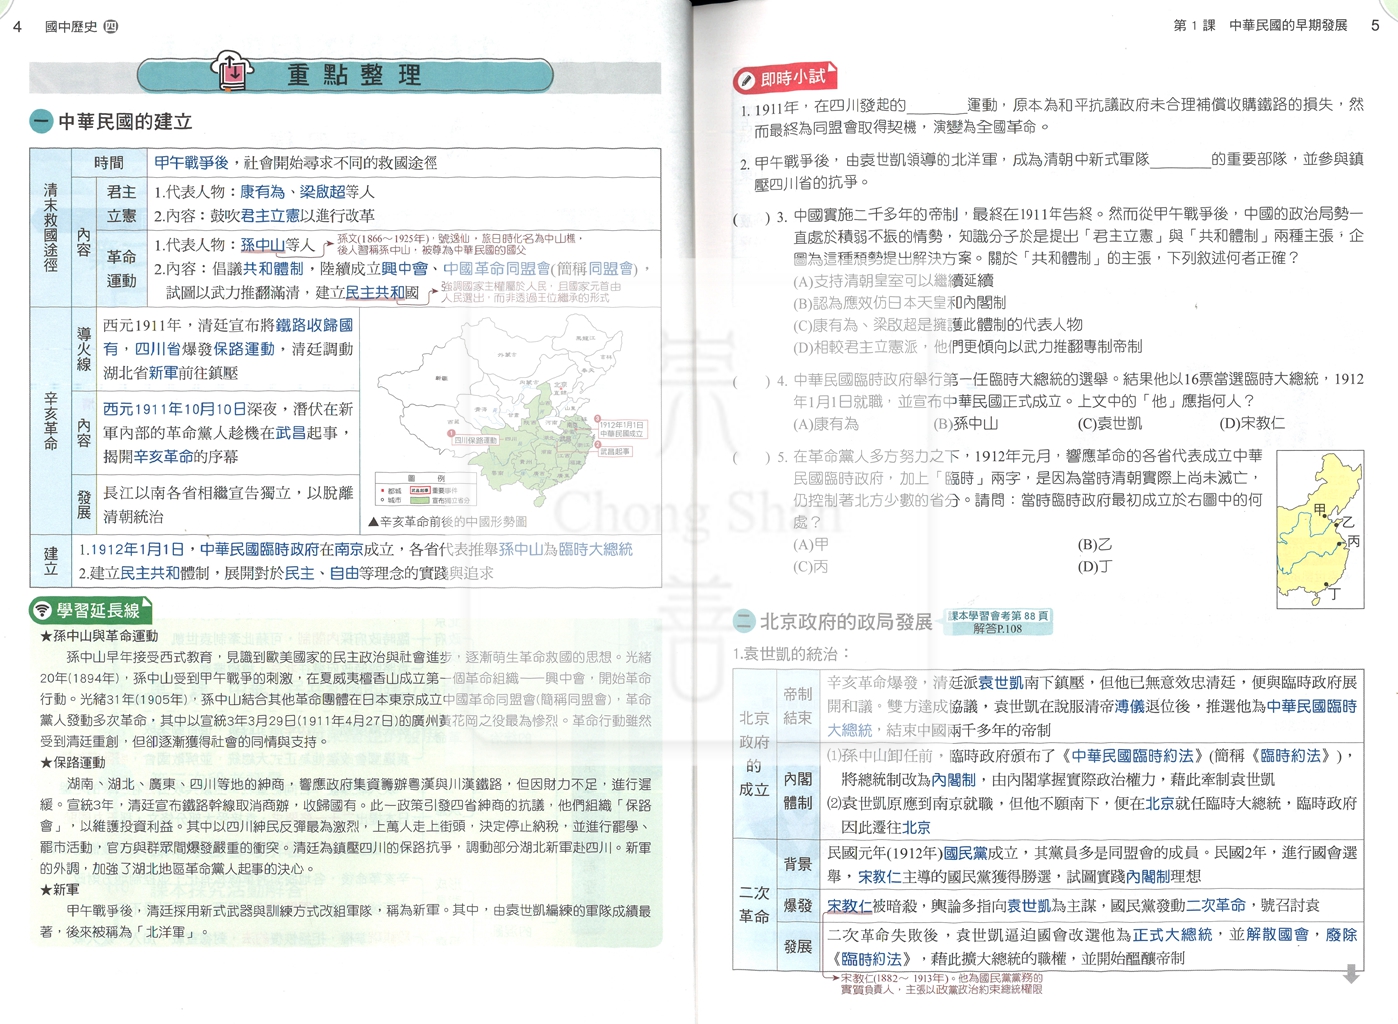The image size is (1398, 1024).
Task: Click the 北京政府的成立 row header cell
Action: 754,754
